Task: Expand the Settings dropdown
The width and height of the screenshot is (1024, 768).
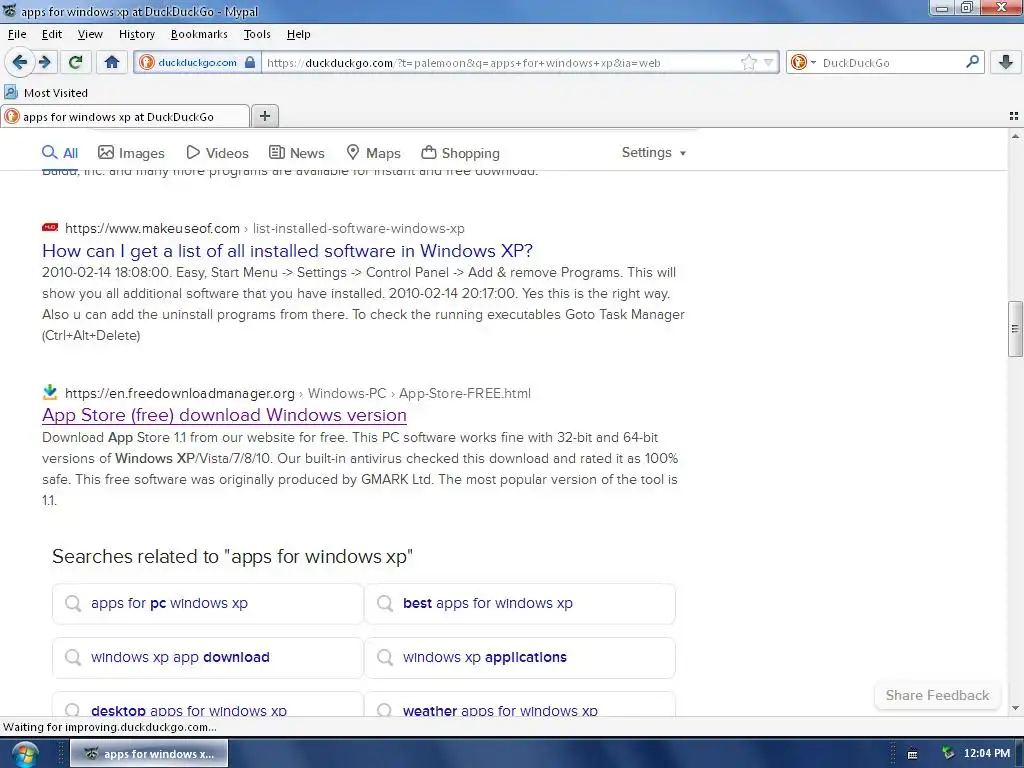Action: 654,152
